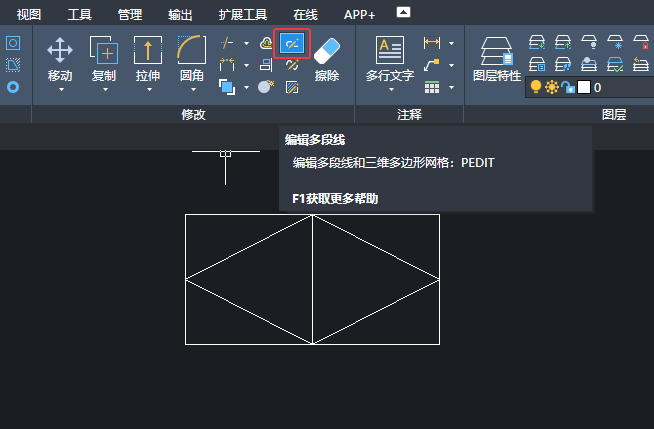Click the Modify (修改) panel title
The image size is (654, 429).
(x=193, y=114)
